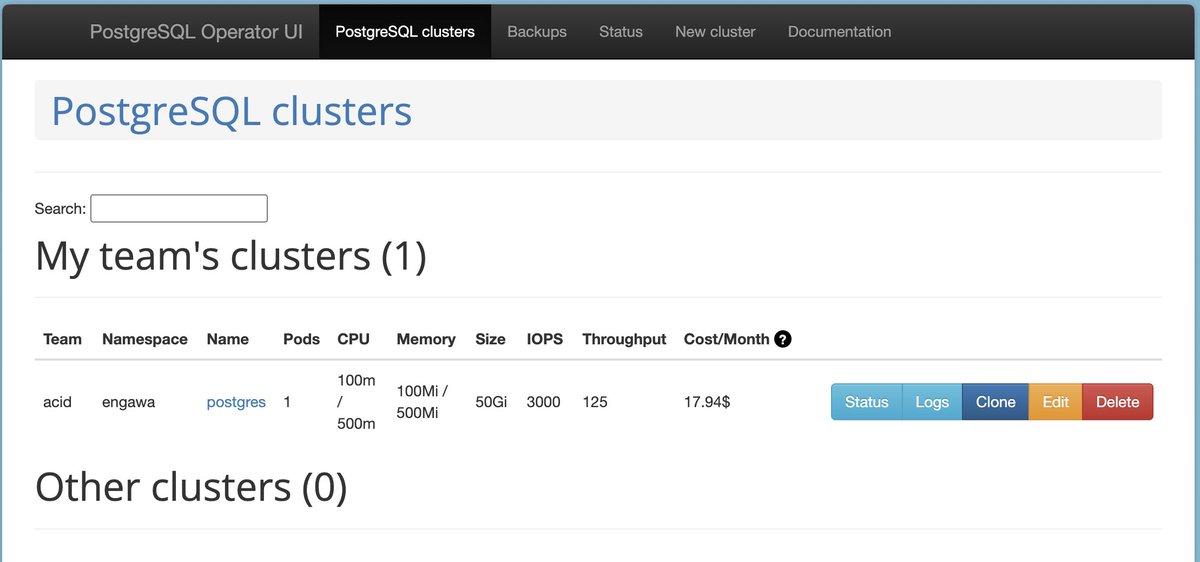Select the memory value '100Mi / 500Mi'

[422, 401]
